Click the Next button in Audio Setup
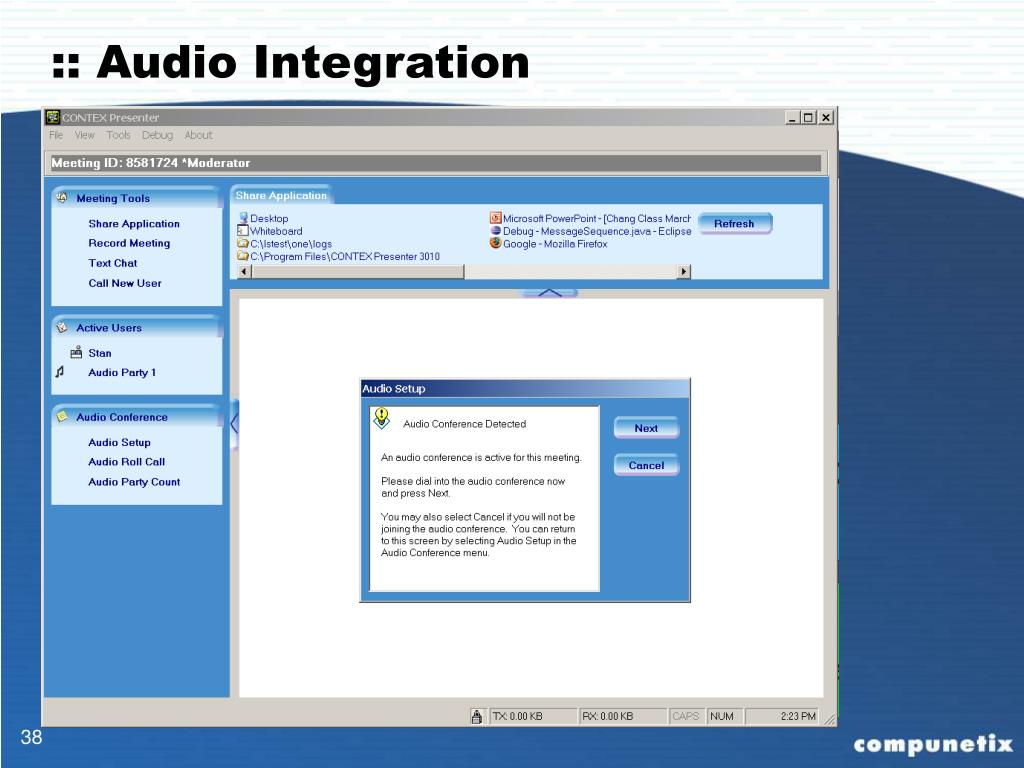This screenshot has height=768, width=1024. pyautogui.click(x=646, y=428)
